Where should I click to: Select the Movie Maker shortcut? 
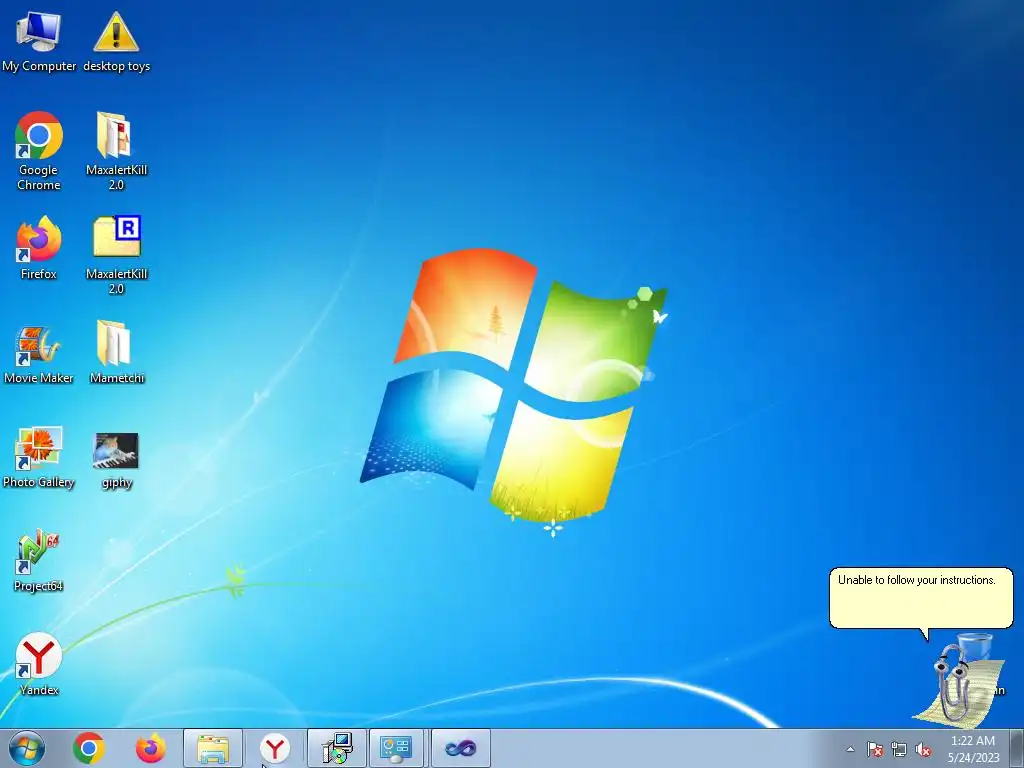coord(39,354)
